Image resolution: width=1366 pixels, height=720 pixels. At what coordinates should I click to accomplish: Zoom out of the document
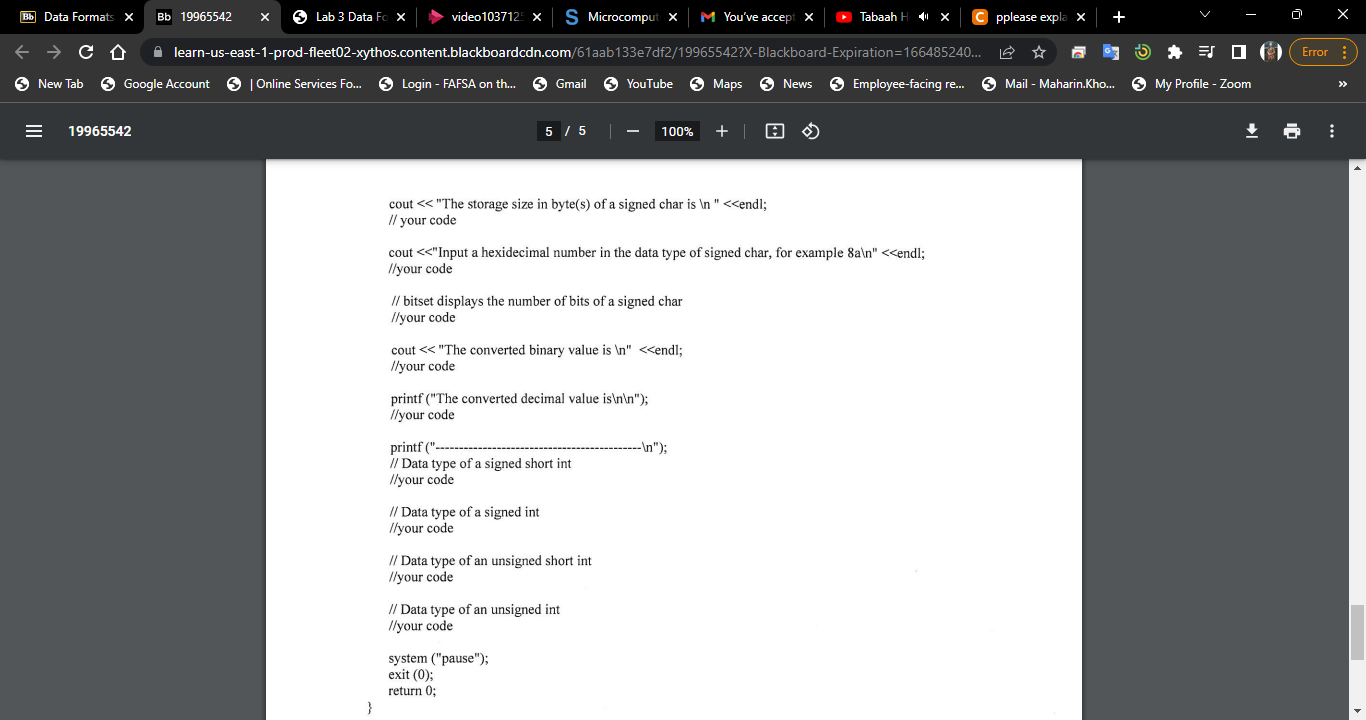tap(632, 130)
